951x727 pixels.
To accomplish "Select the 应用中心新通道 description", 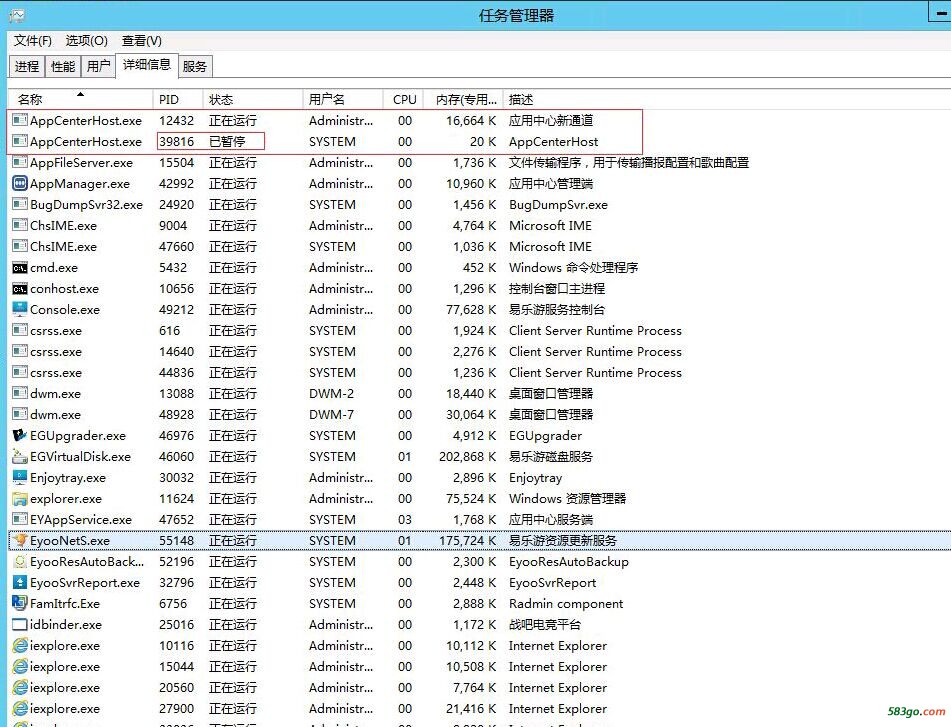I will (x=551, y=121).
